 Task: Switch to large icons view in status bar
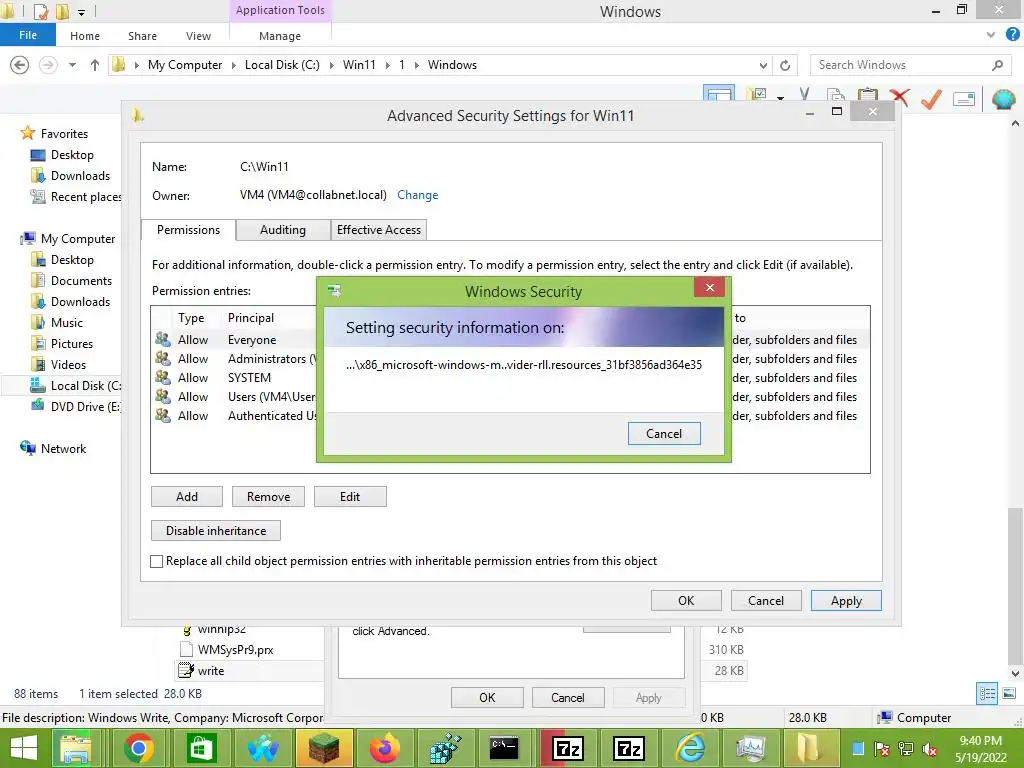[x=1009, y=694]
